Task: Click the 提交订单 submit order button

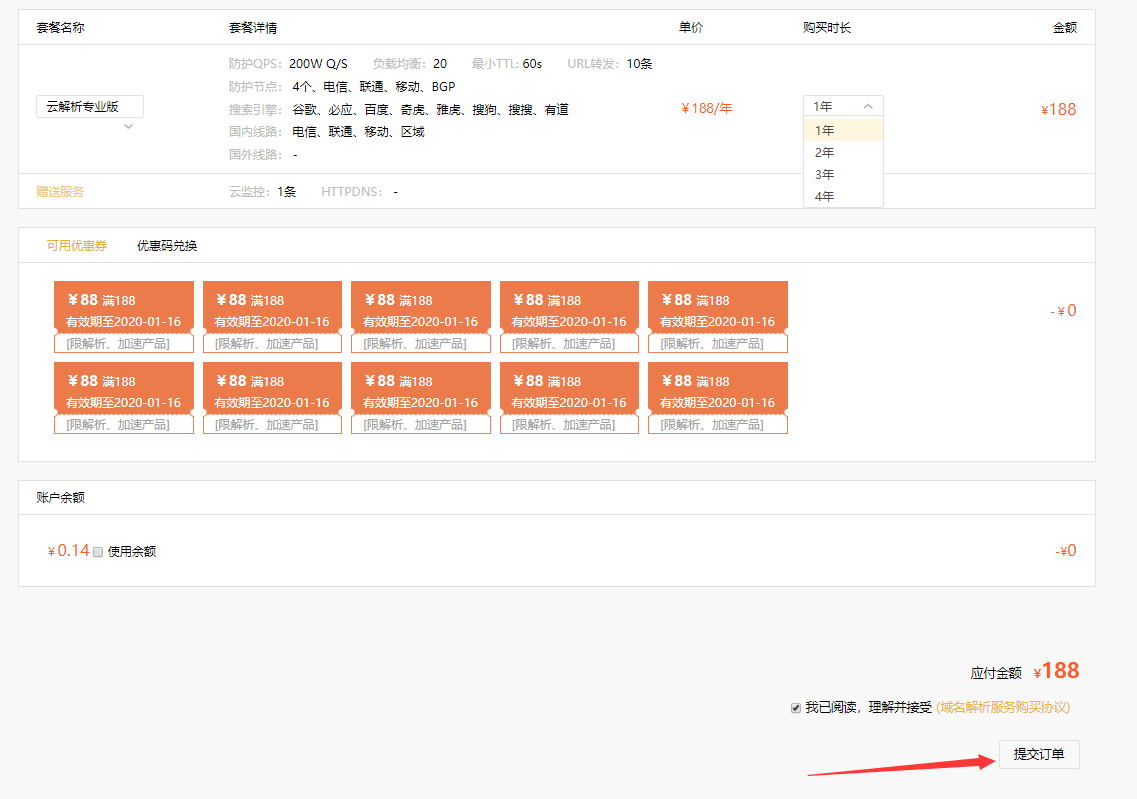Action: click(x=1038, y=754)
